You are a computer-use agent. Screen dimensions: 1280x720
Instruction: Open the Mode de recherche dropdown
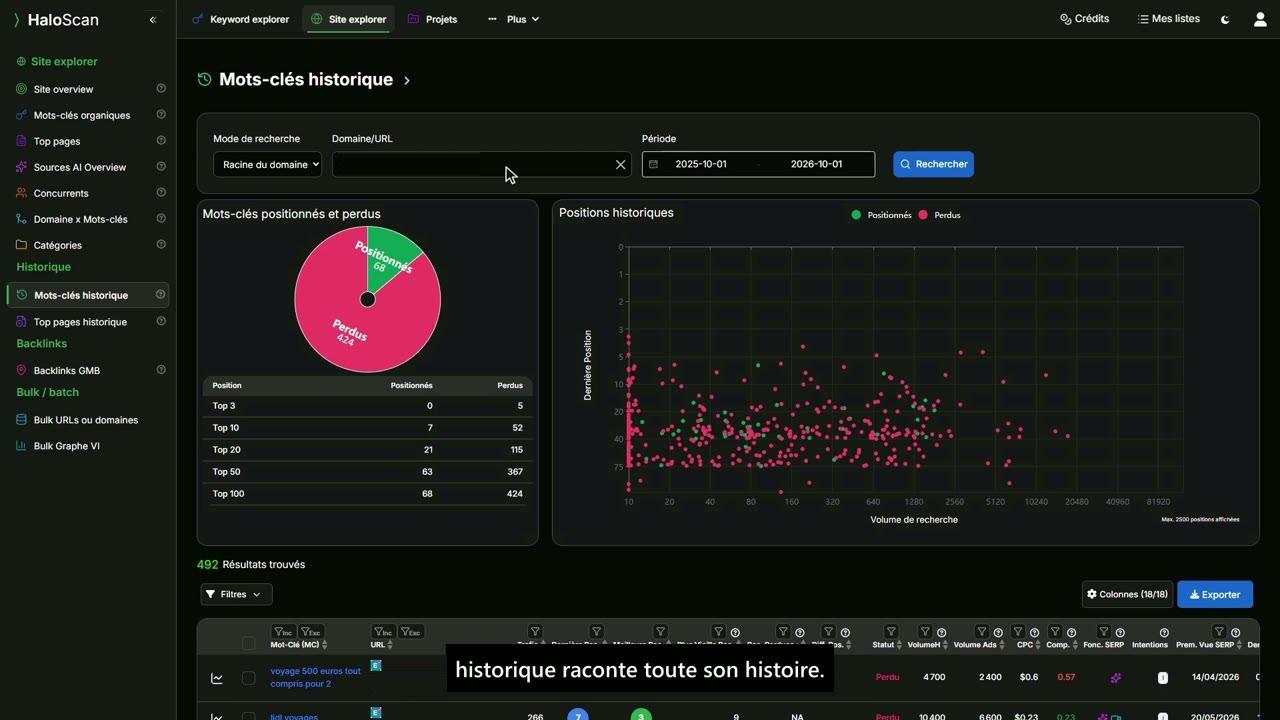(x=267, y=164)
